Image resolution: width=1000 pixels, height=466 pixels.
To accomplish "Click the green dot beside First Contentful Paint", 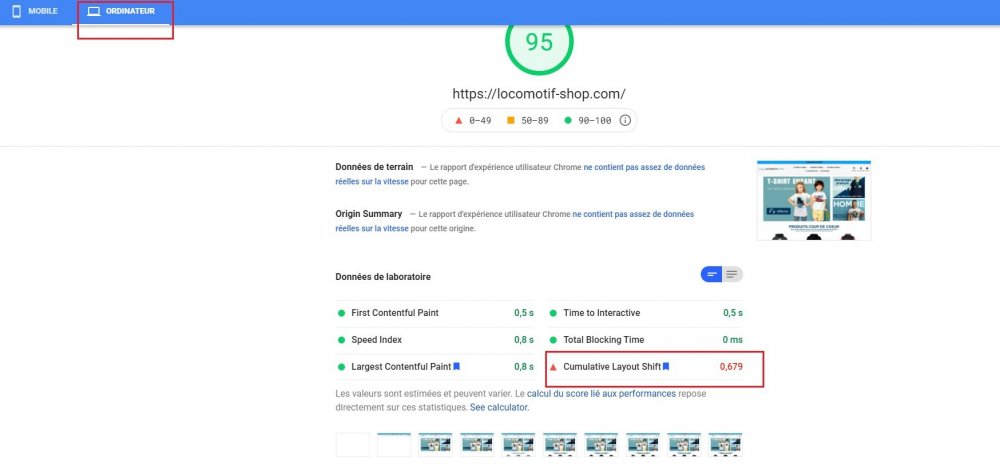I will tap(342, 313).
